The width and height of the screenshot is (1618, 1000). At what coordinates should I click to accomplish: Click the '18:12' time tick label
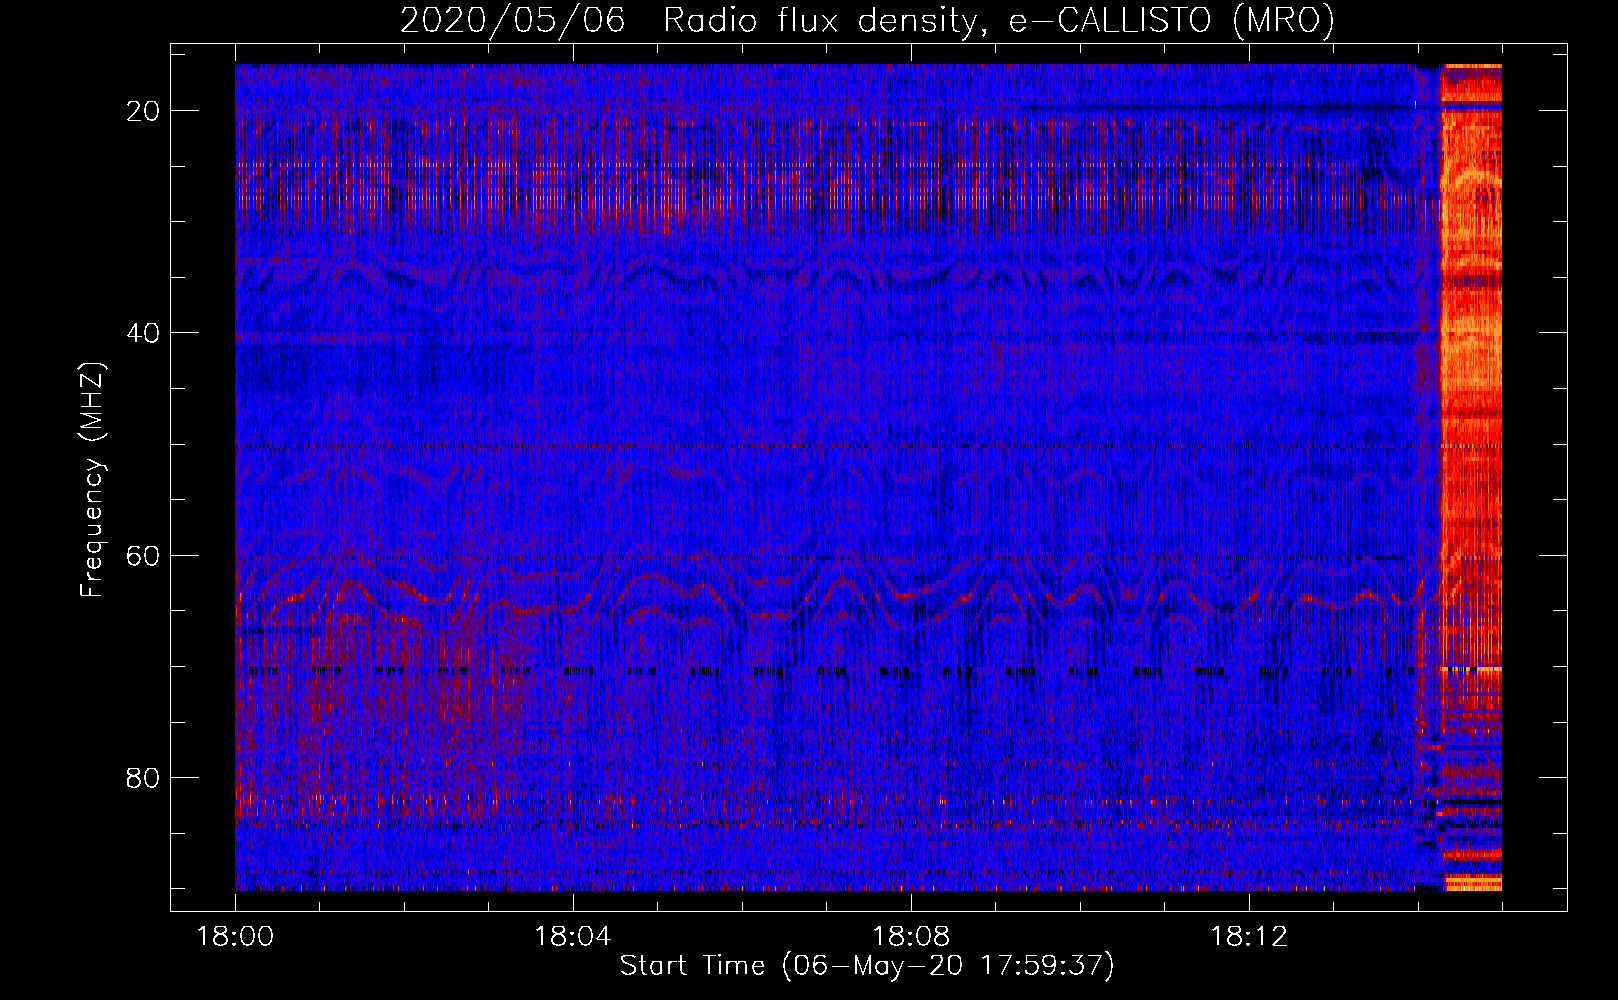pos(1249,937)
